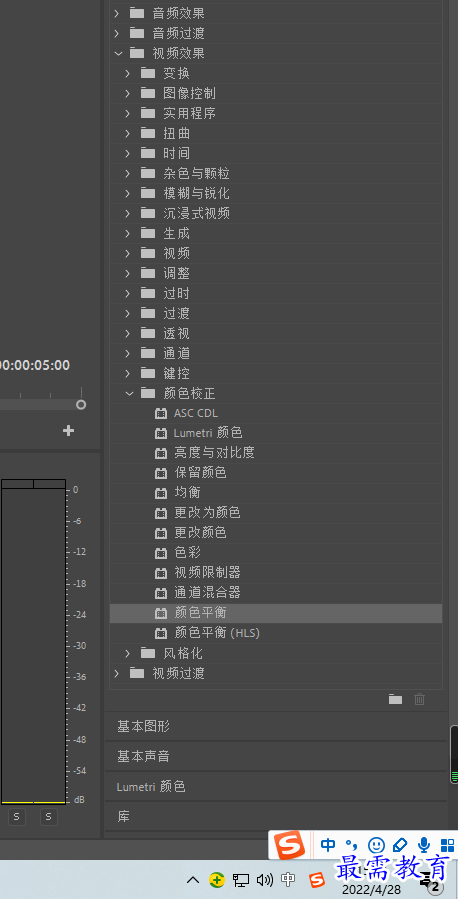Viewport: 458px width, 899px height.
Task: Collapse the 视频效果 folder
Action: [x=118, y=53]
